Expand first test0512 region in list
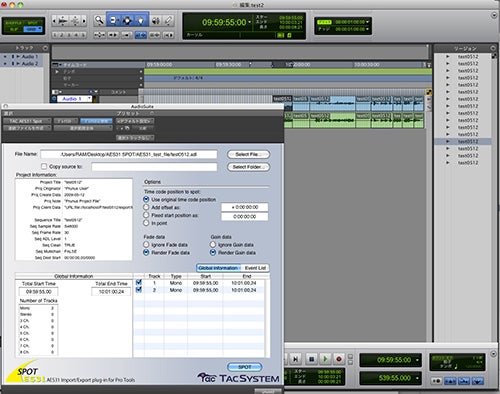Viewport: 500px width, 394px height. (448, 57)
